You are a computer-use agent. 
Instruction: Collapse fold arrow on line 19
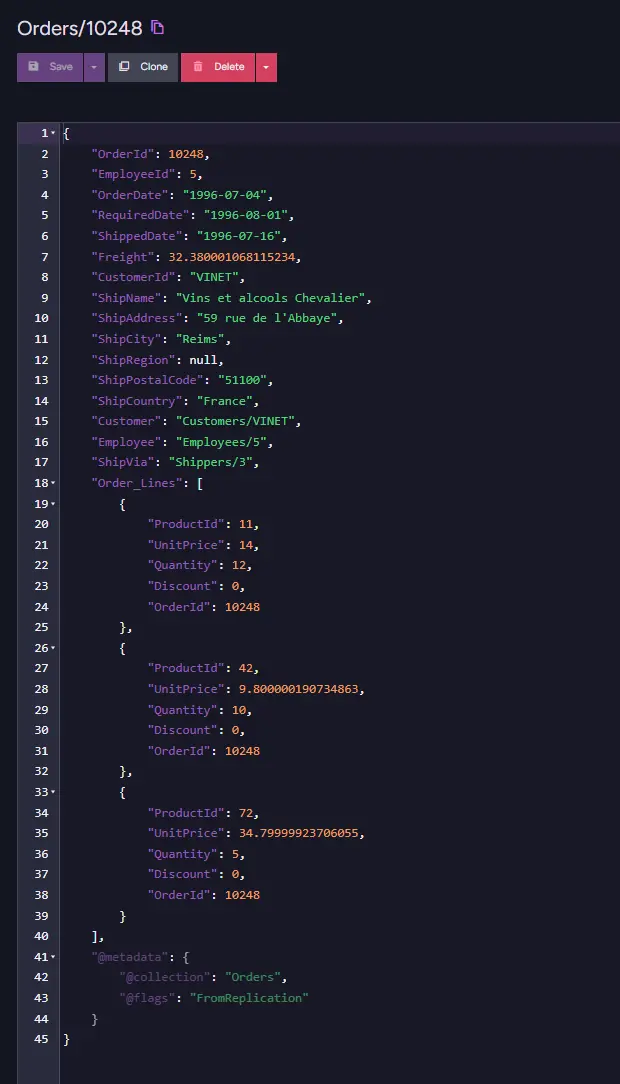point(53,503)
